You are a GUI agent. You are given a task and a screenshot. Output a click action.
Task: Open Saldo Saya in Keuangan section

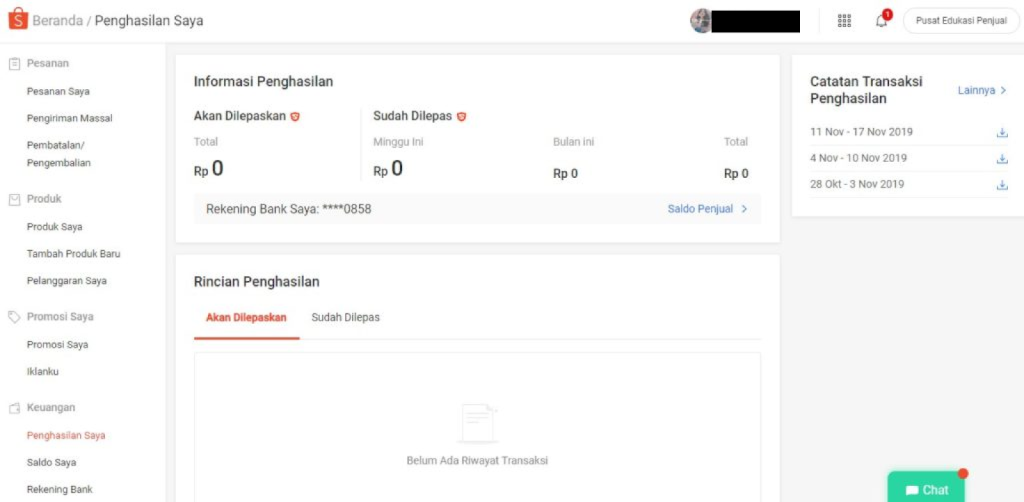51,462
